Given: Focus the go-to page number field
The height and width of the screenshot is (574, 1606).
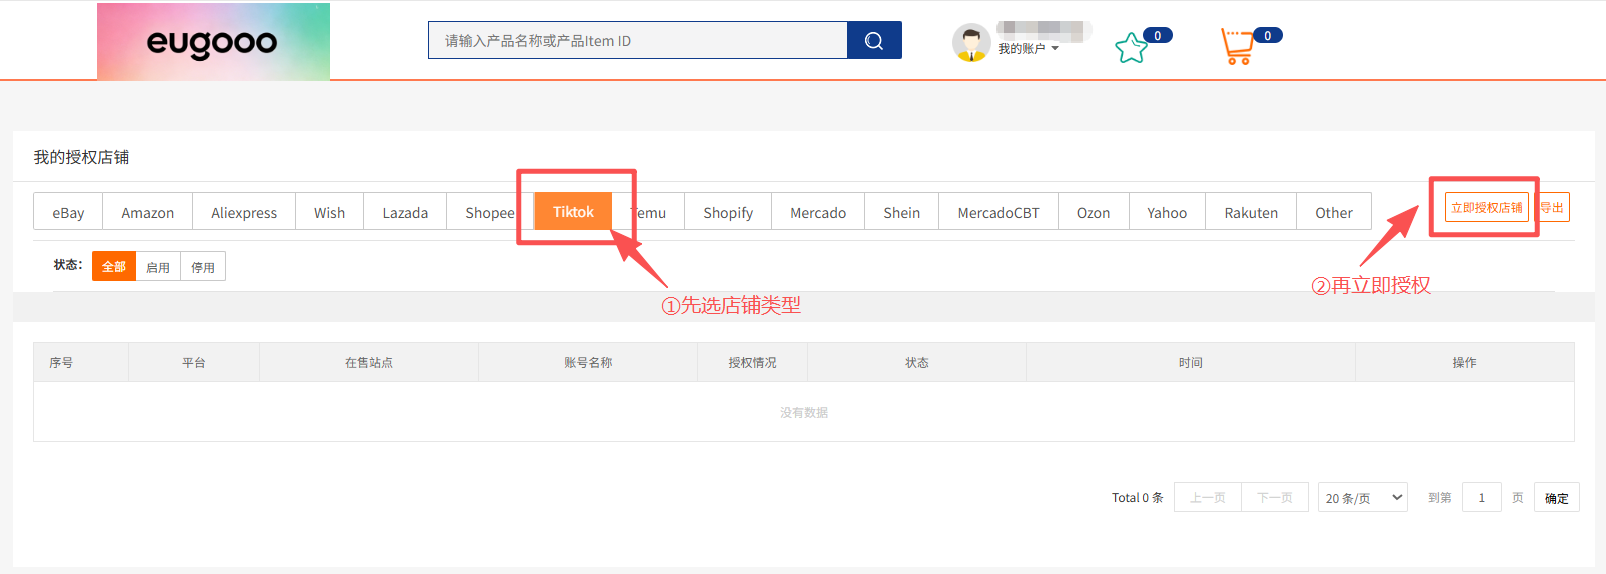Looking at the screenshot, I should [1482, 497].
